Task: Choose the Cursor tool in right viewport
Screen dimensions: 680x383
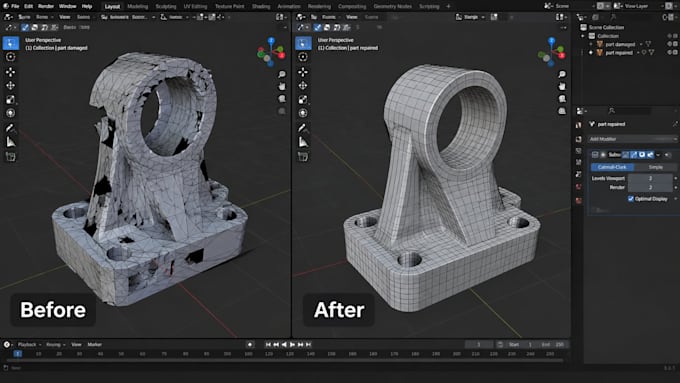Action: coord(303,57)
